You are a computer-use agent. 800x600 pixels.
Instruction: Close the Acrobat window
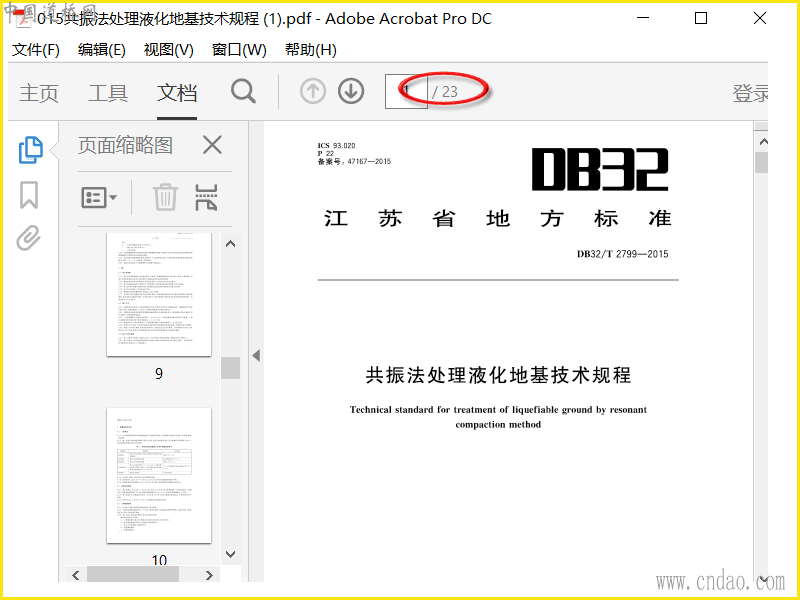[x=760, y=18]
